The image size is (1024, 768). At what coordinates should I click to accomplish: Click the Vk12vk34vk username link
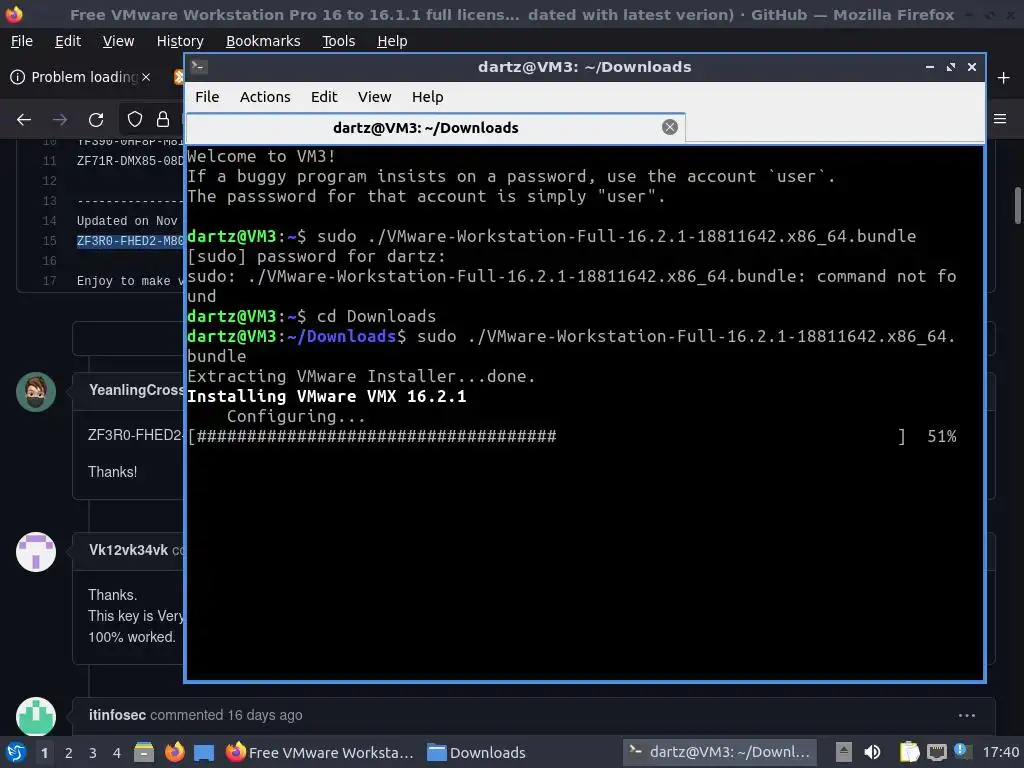[x=128, y=550]
